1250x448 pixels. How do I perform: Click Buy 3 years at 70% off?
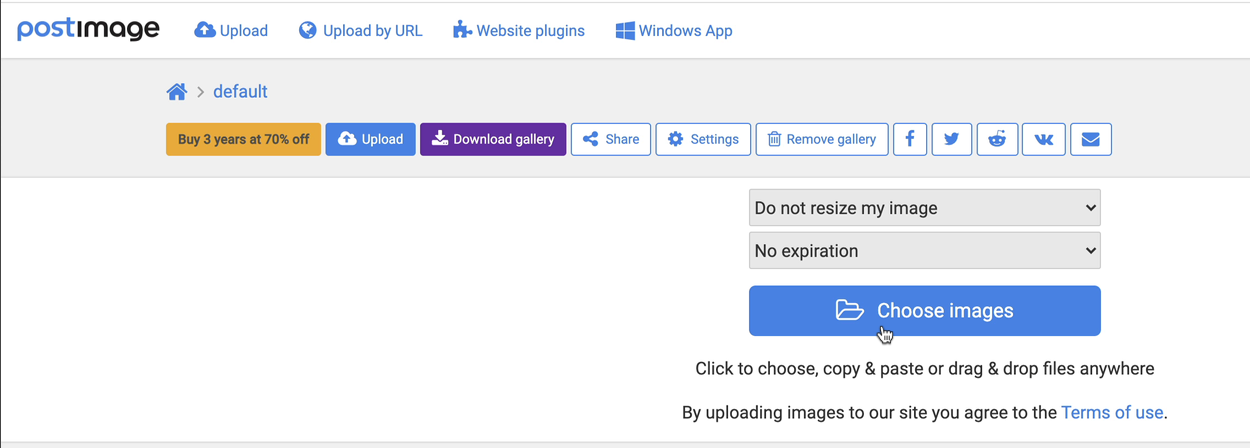pyautogui.click(x=243, y=139)
